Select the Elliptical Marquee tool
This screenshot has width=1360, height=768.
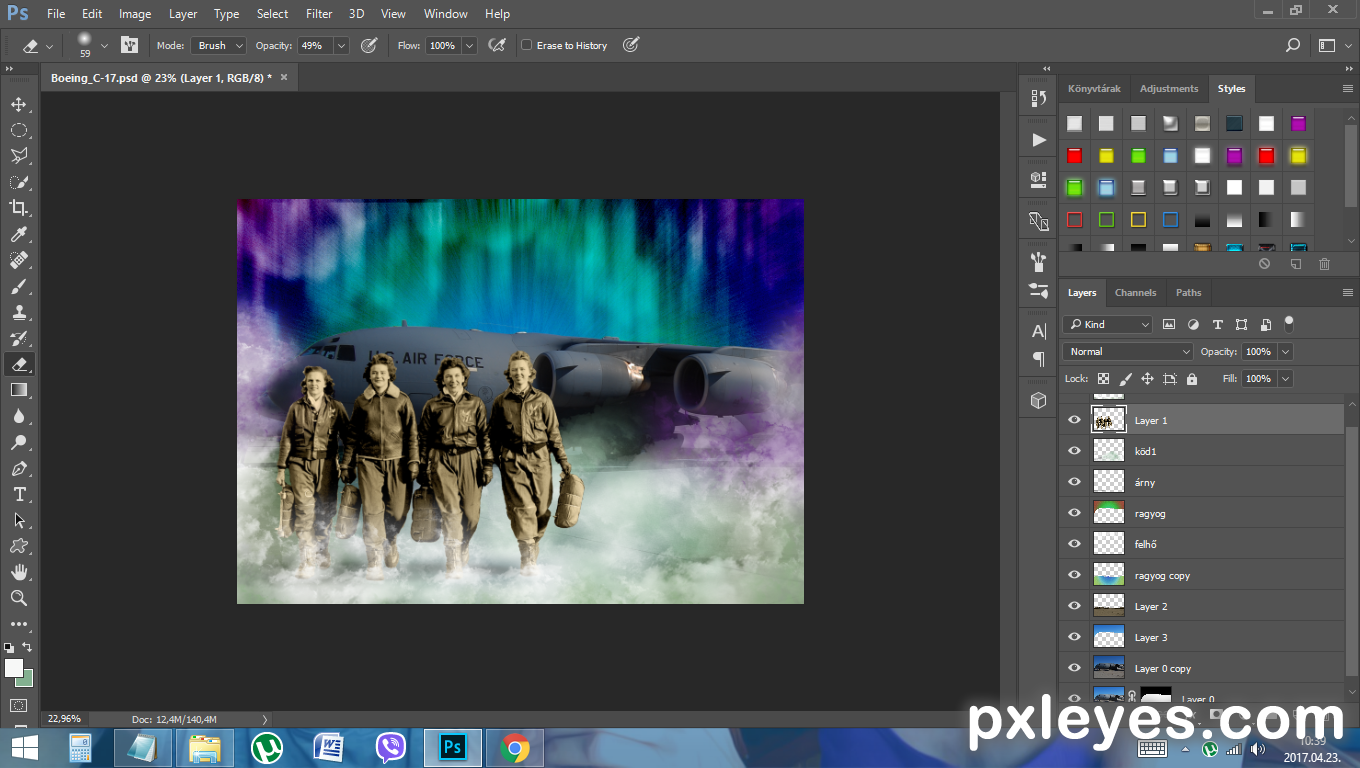tap(19, 130)
